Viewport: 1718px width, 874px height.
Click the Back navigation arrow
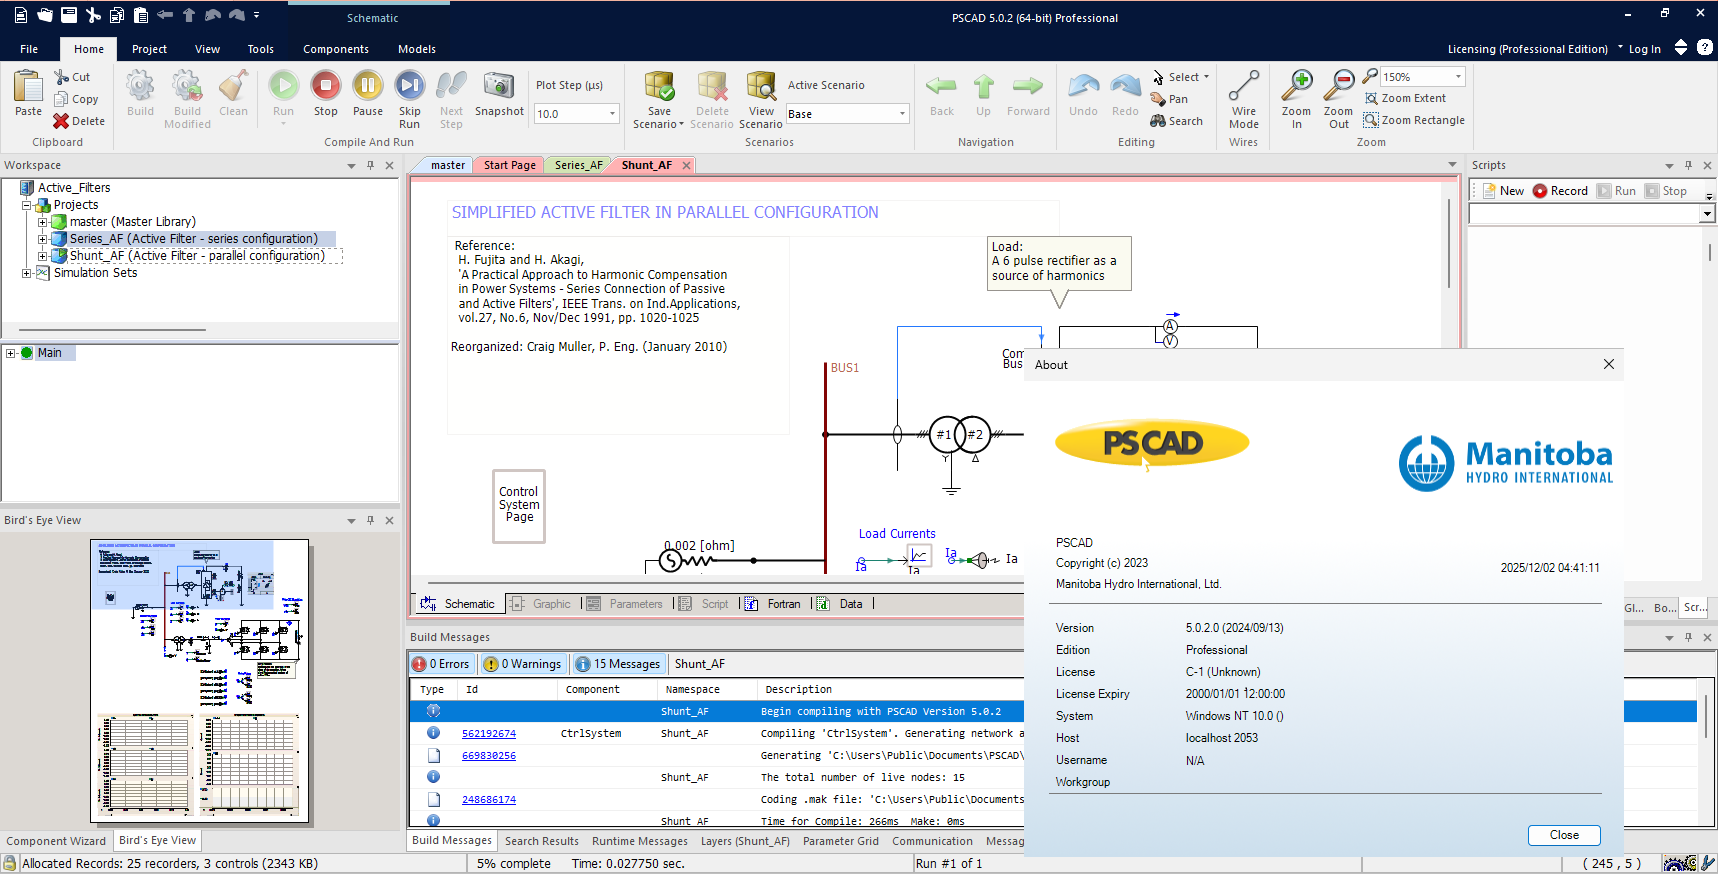tap(941, 87)
